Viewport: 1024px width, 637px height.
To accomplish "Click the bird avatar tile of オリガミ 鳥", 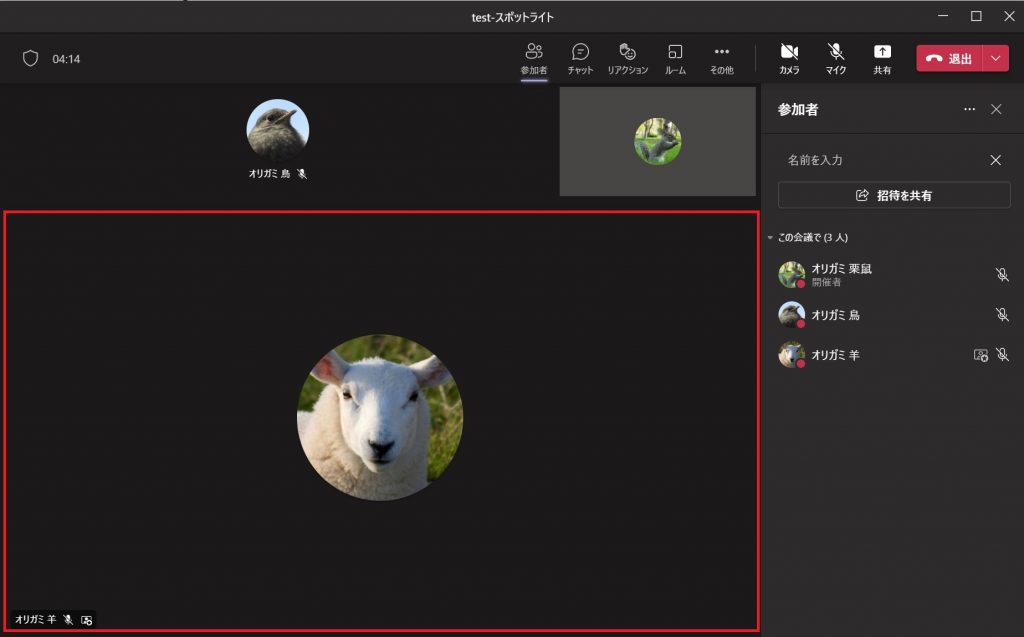I will 278,131.
